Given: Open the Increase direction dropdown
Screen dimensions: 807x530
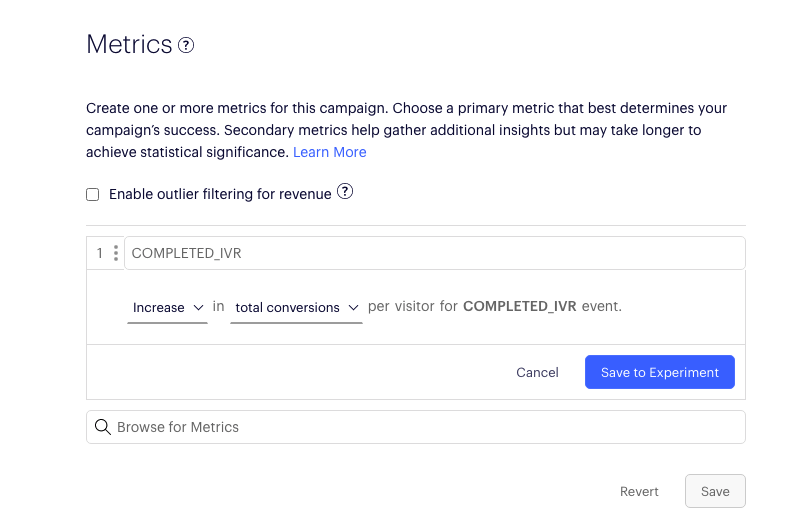Looking at the screenshot, I should point(167,307).
